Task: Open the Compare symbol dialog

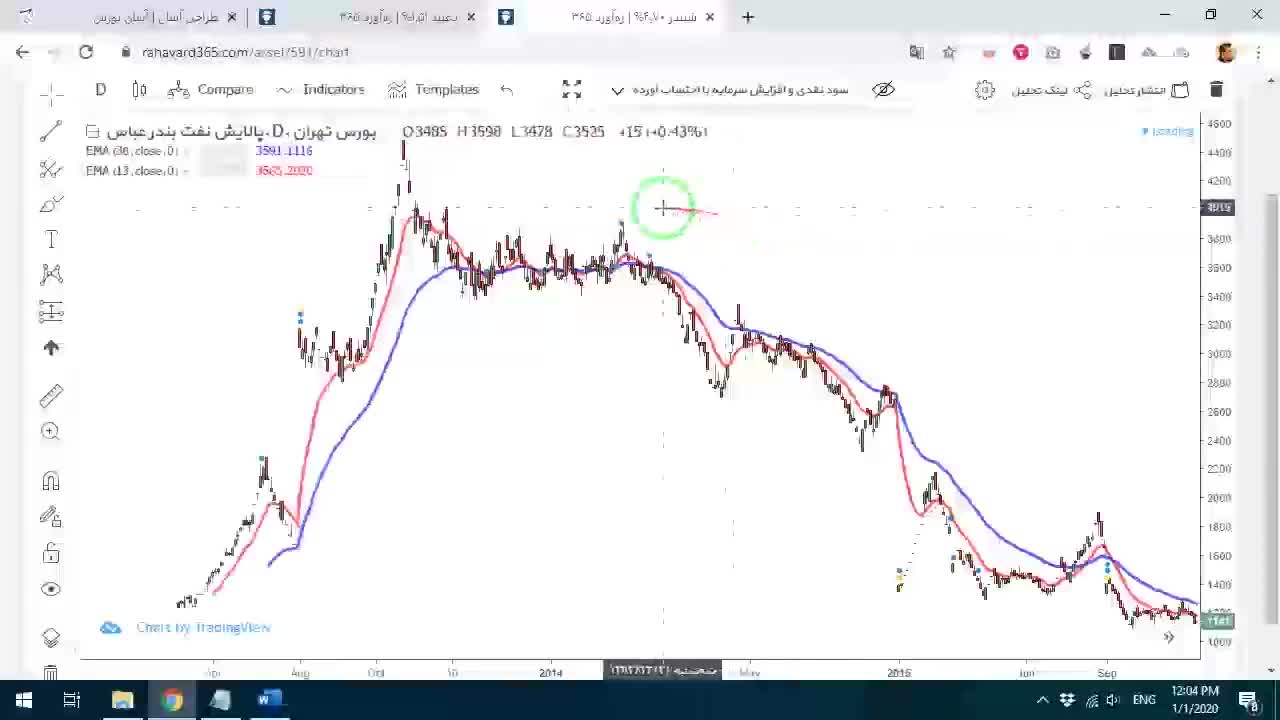Action: tap(211, 90)
